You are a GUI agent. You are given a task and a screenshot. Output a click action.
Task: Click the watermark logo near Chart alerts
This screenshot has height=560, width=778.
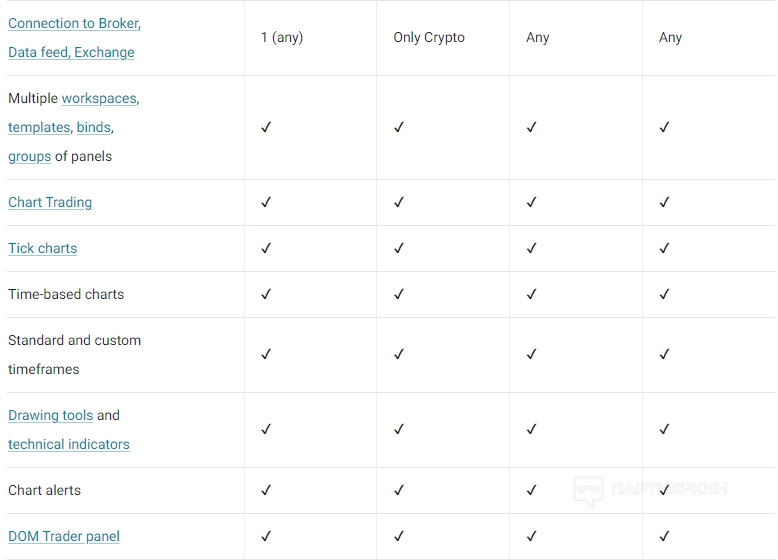click(x=588, y=490)
